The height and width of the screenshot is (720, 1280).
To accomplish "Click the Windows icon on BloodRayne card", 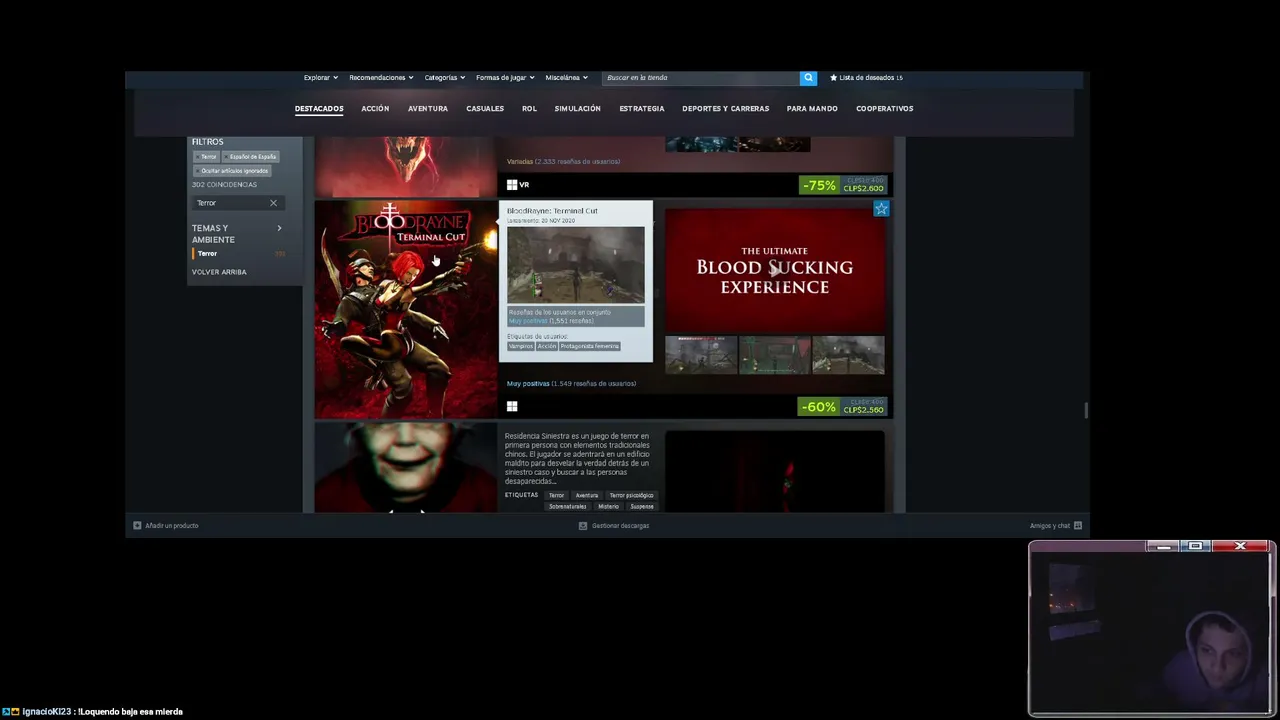I will [512, 406].
